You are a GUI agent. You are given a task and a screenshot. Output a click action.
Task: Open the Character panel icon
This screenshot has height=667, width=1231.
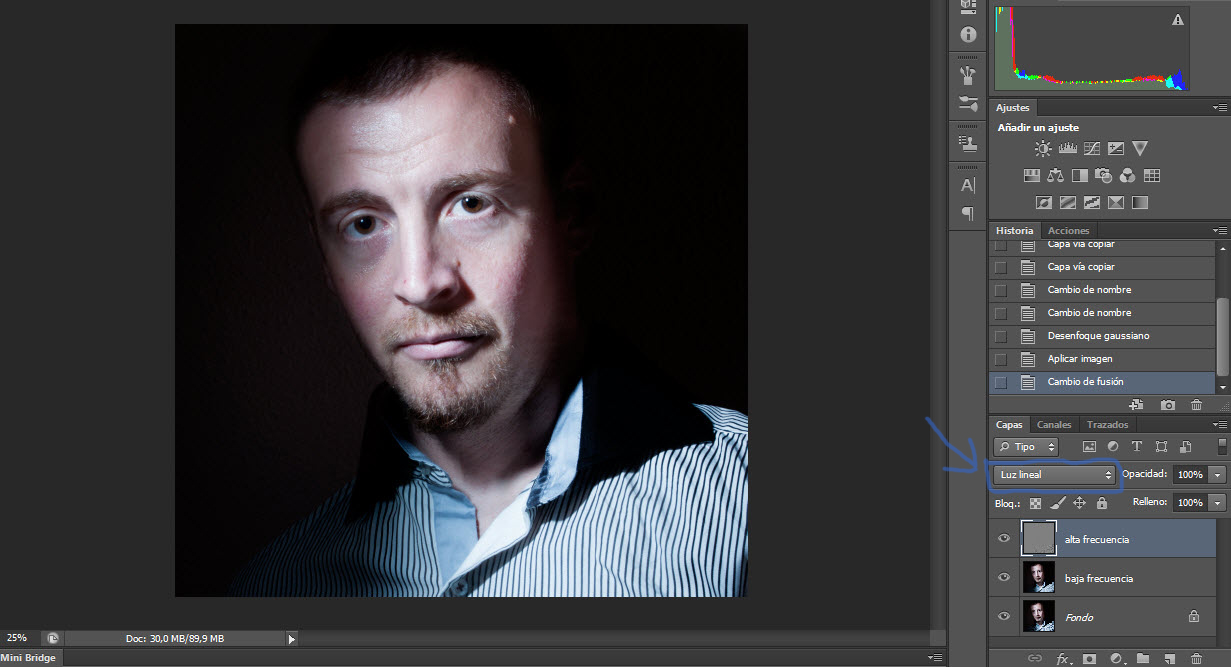point(967,185)
